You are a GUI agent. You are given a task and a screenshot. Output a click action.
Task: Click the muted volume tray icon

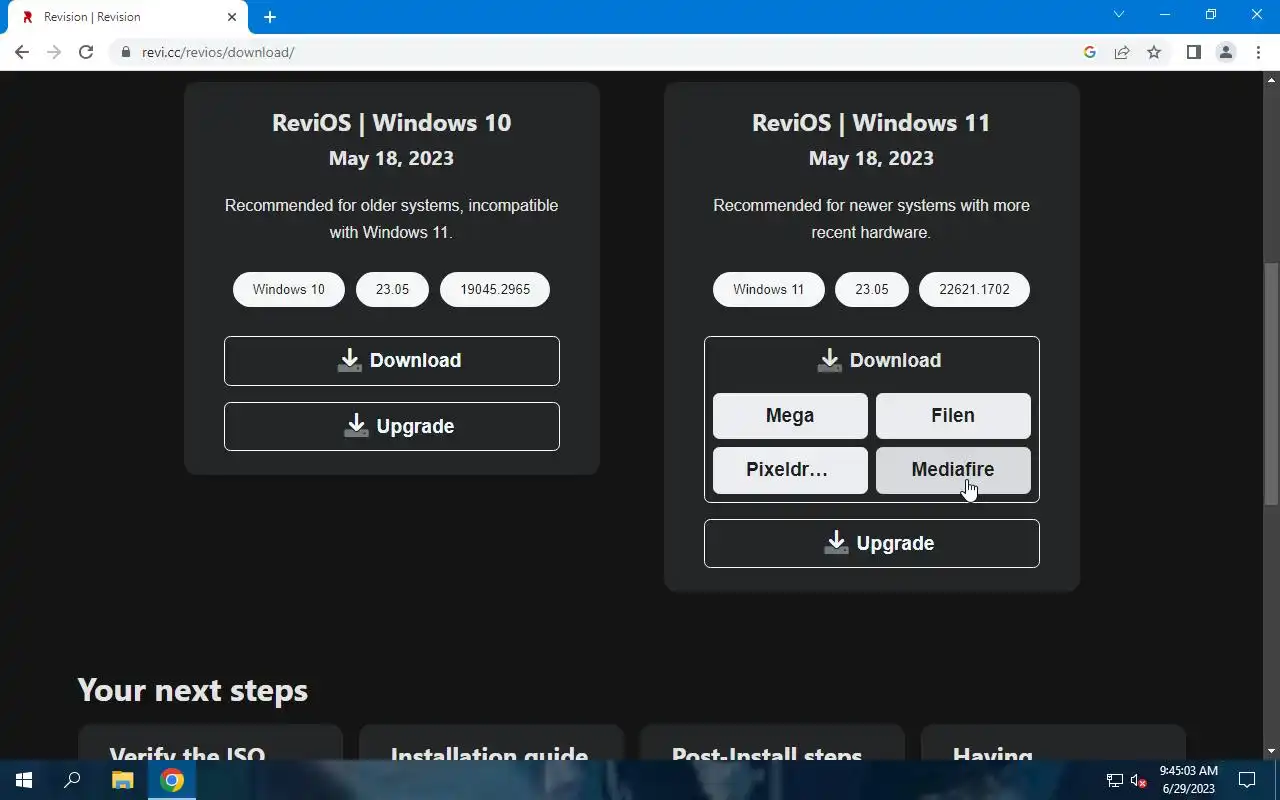[1138, 780]
